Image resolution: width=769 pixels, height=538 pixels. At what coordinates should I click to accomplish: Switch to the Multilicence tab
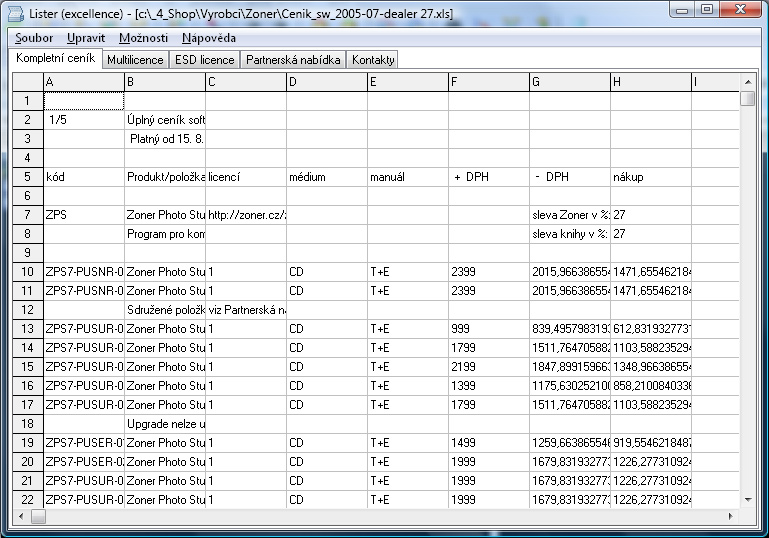[135, 60]
